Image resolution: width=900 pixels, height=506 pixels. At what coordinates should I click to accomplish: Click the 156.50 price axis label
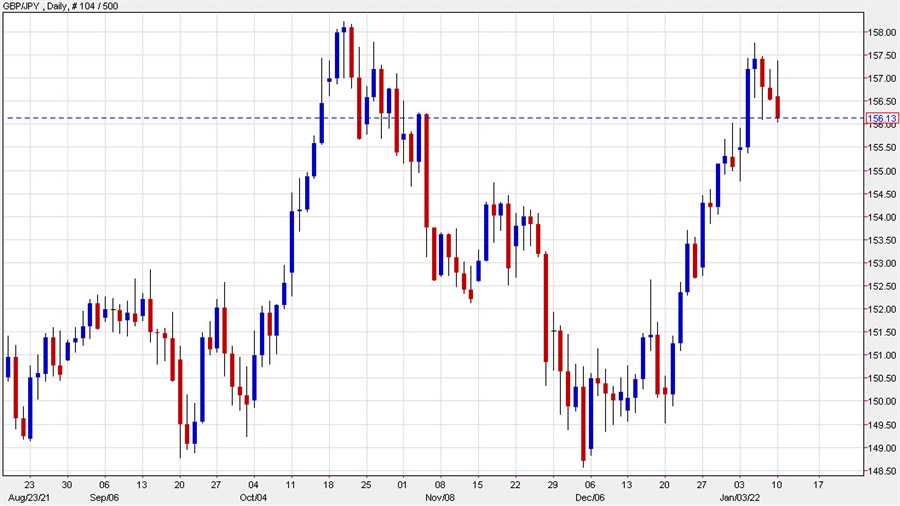pos(881,102)
